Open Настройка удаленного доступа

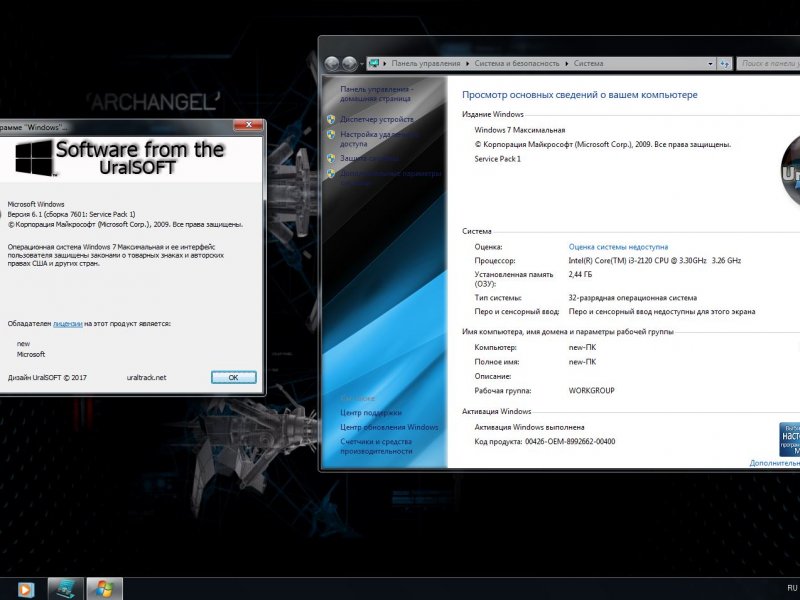point(379,139)
